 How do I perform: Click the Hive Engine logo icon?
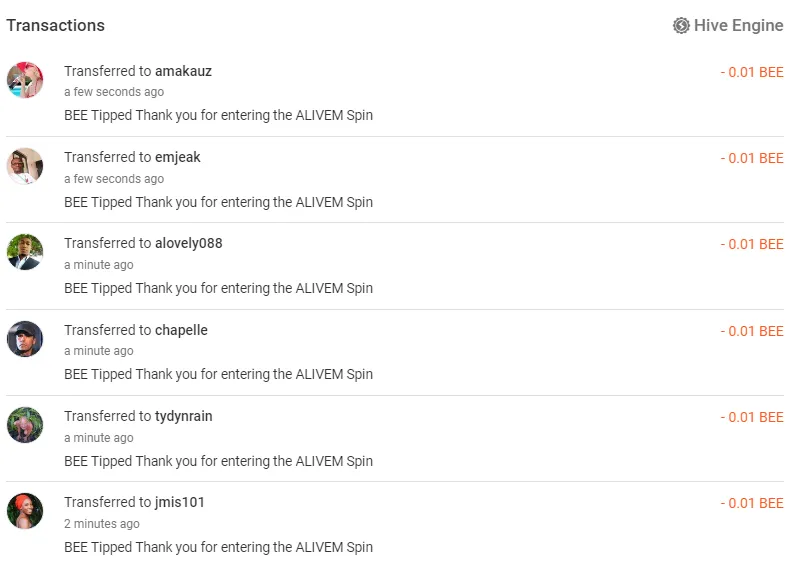pos(681,26)
